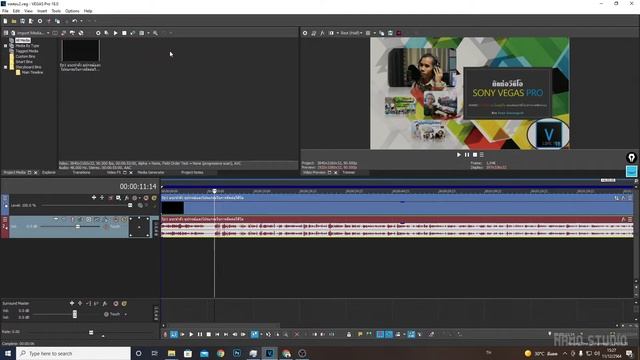Image resolution: width=640 pixels, height=360 pixels.
Task: Start preview of selected media in Project Media
Action: (116, 33)
